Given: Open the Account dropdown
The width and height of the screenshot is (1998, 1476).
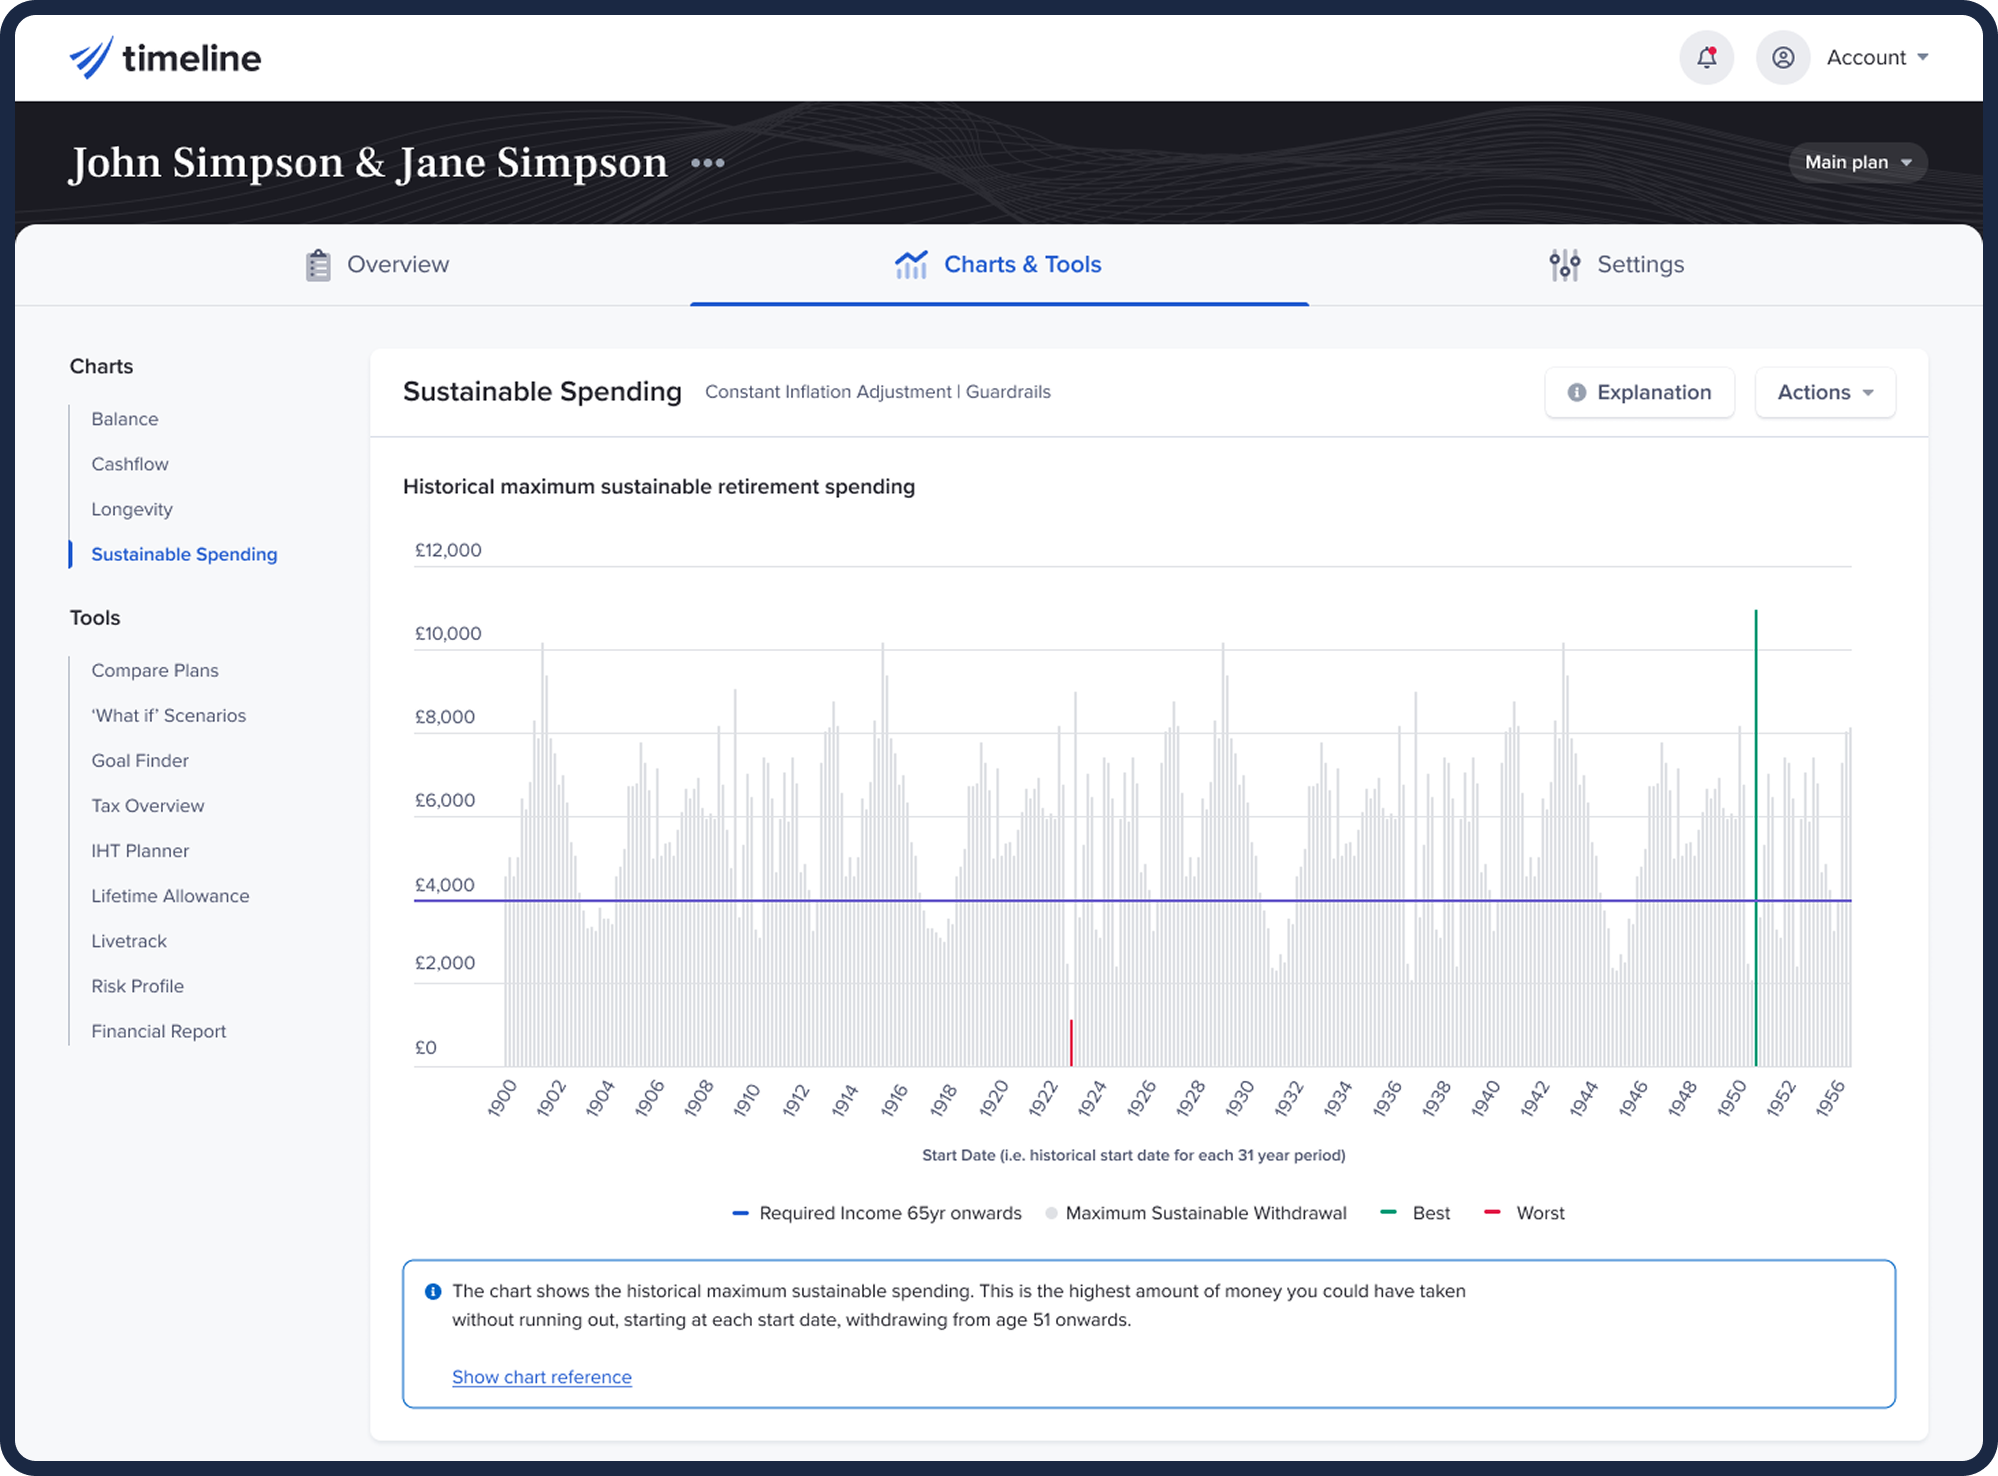Looking at the screenshot, I should click(1877, 58).
